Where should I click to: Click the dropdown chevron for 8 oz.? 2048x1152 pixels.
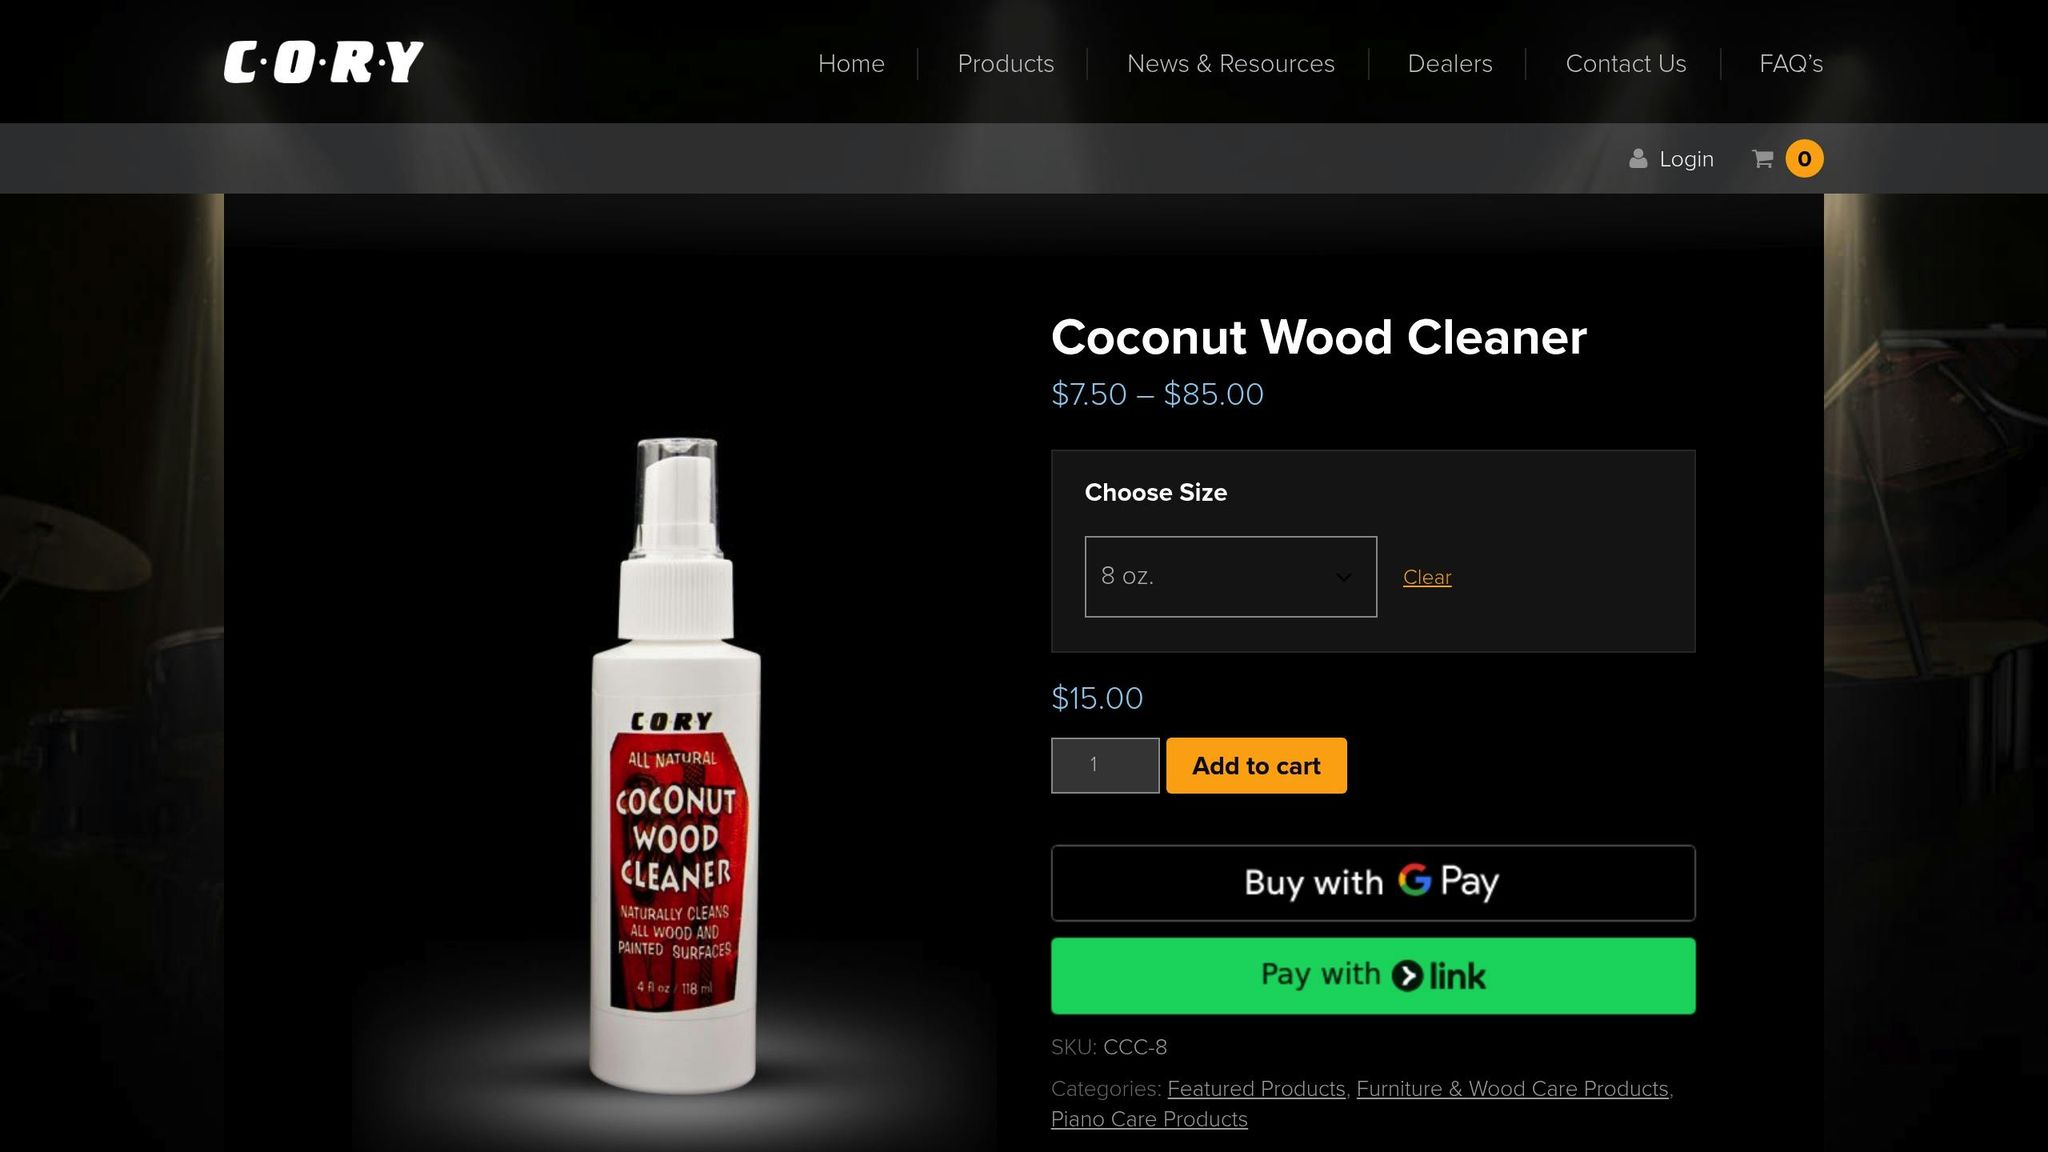(1344, 577)
